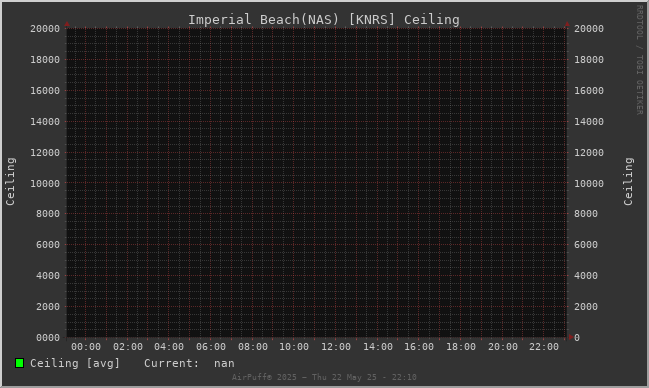The width and height of the screenshot is (649, 388).
Task: Click the green Ceiling legend color swatch
Action: point(19,363)
